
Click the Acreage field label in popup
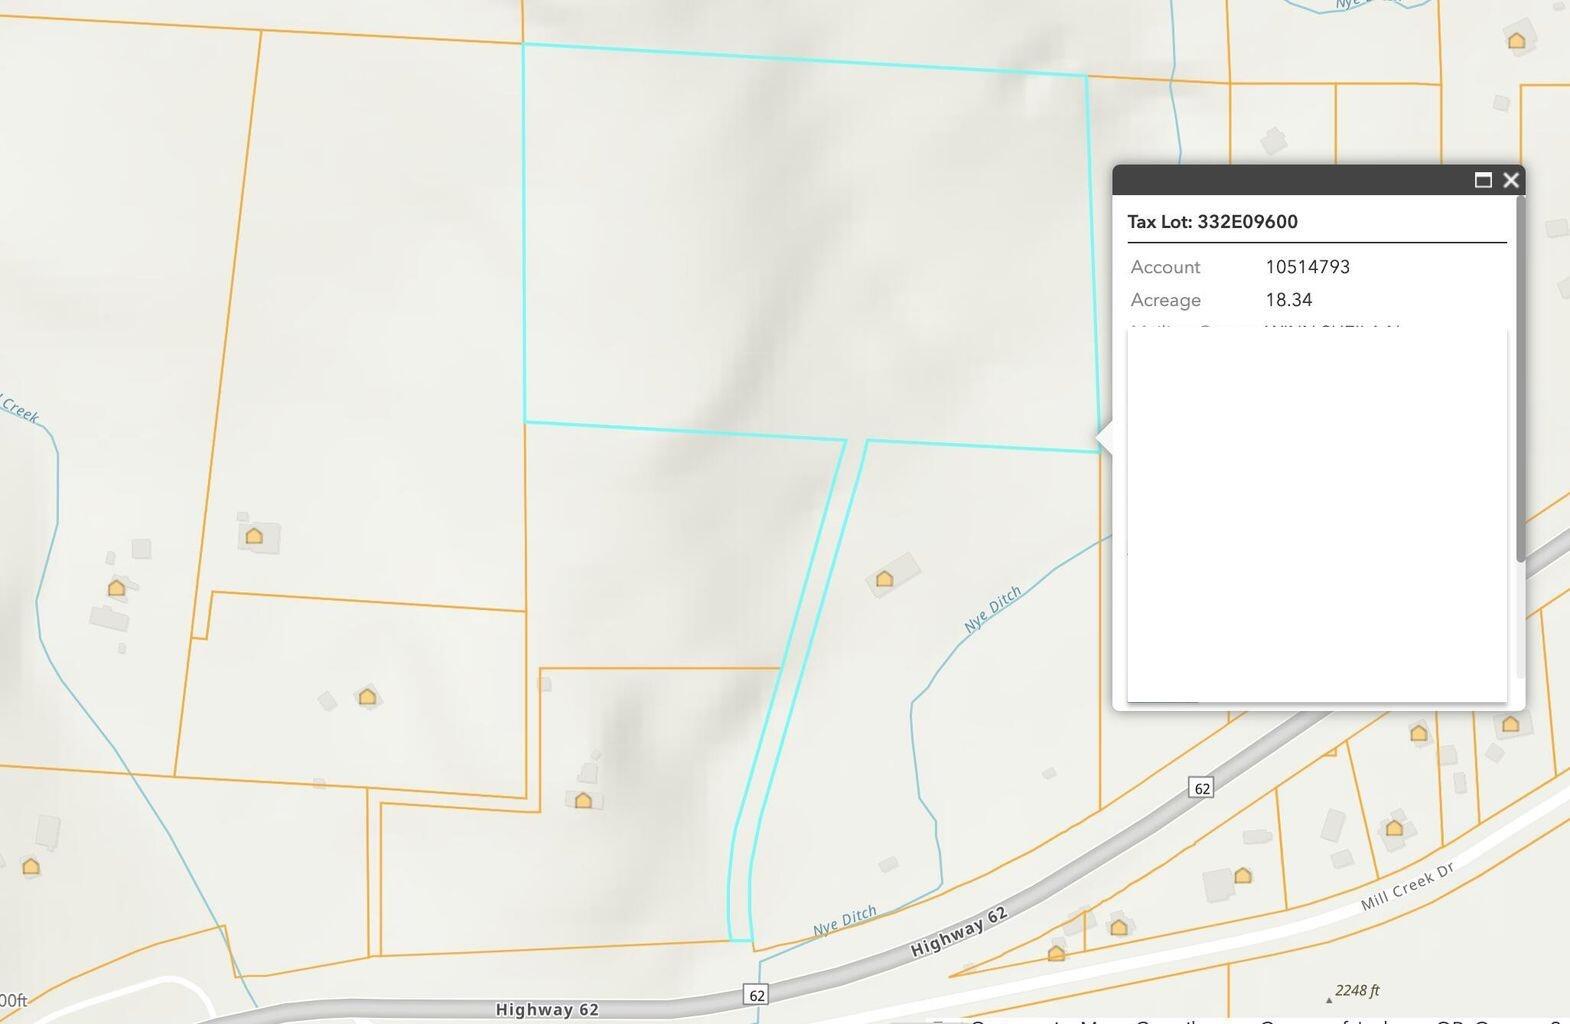(1165, 300)
